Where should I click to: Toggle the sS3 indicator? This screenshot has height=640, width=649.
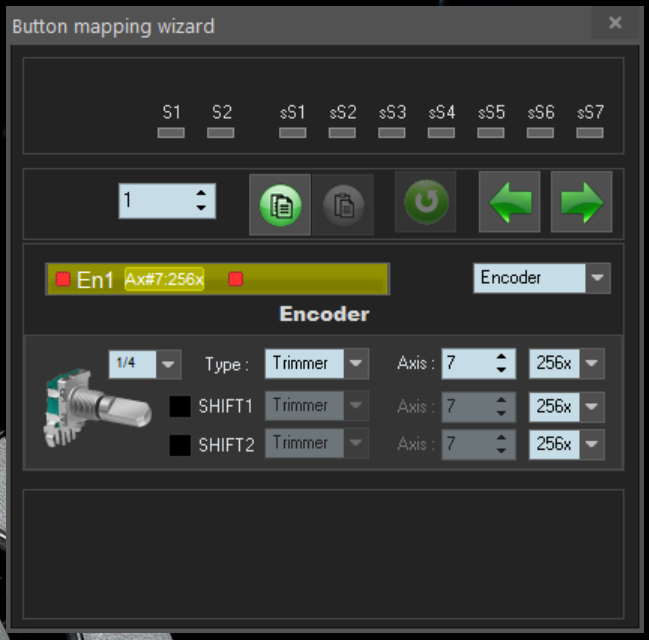click(x=392, y=133)
